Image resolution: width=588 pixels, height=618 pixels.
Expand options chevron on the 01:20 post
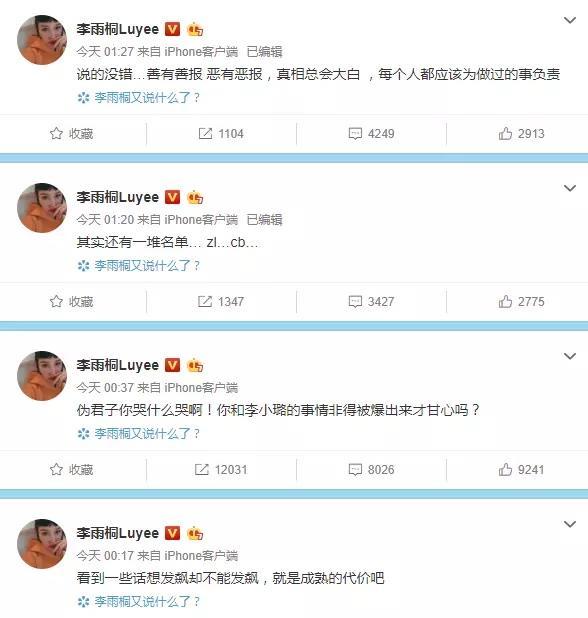click(x=570, y=188)
